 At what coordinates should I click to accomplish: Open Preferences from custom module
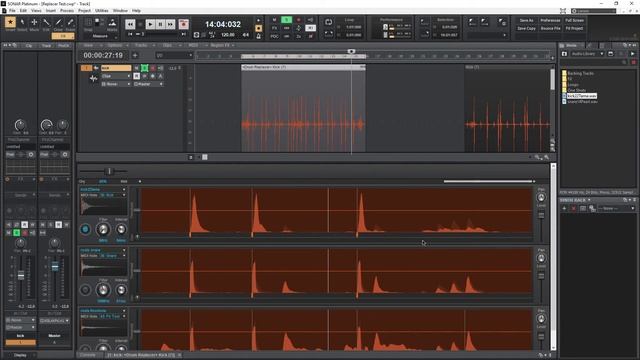coord(550,20)
